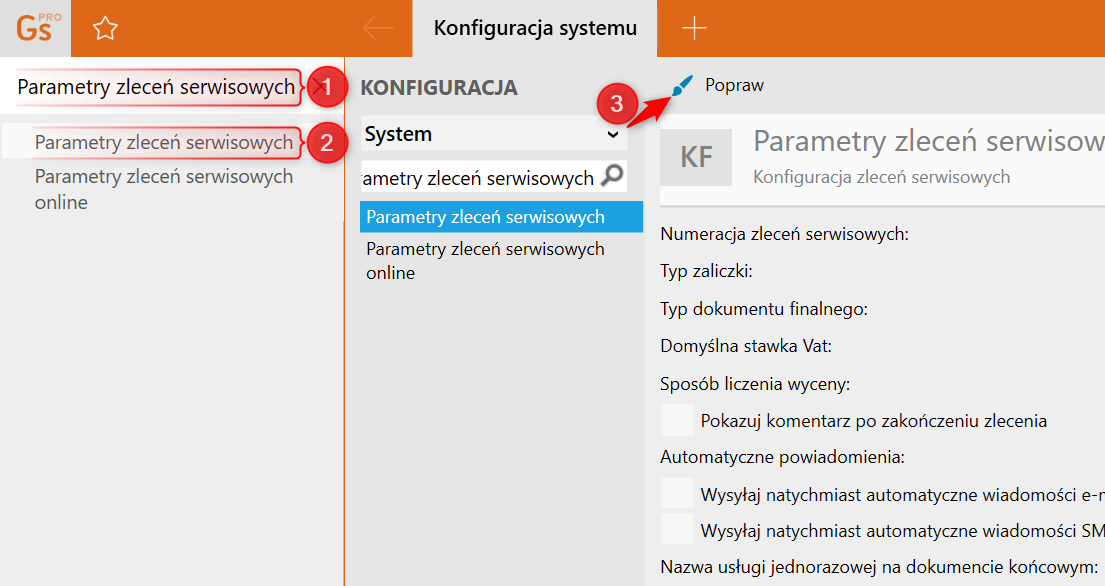This screenshot has width=1105, height=586.
Task: Open favorites with the star icon
Action: (x=105, y=29)
